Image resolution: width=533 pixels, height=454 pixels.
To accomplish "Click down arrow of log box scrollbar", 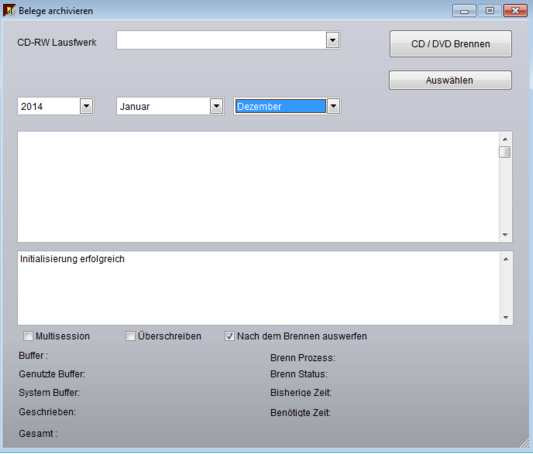I will (x=506, y=317).
